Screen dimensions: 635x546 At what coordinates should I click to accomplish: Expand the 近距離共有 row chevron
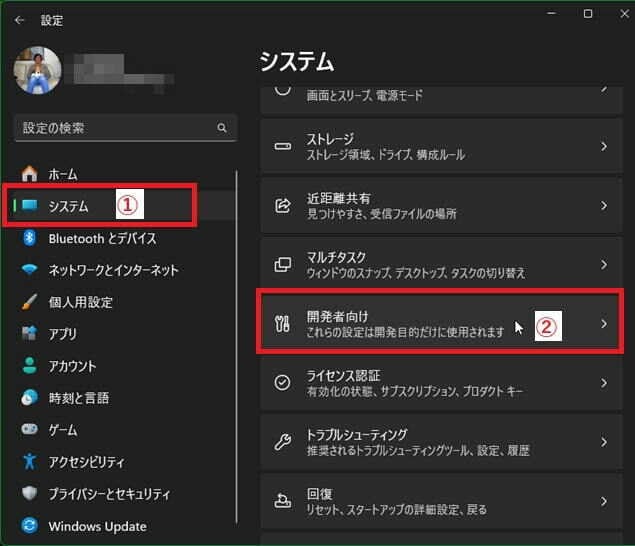pyautogui.click(x=604, y=205)
